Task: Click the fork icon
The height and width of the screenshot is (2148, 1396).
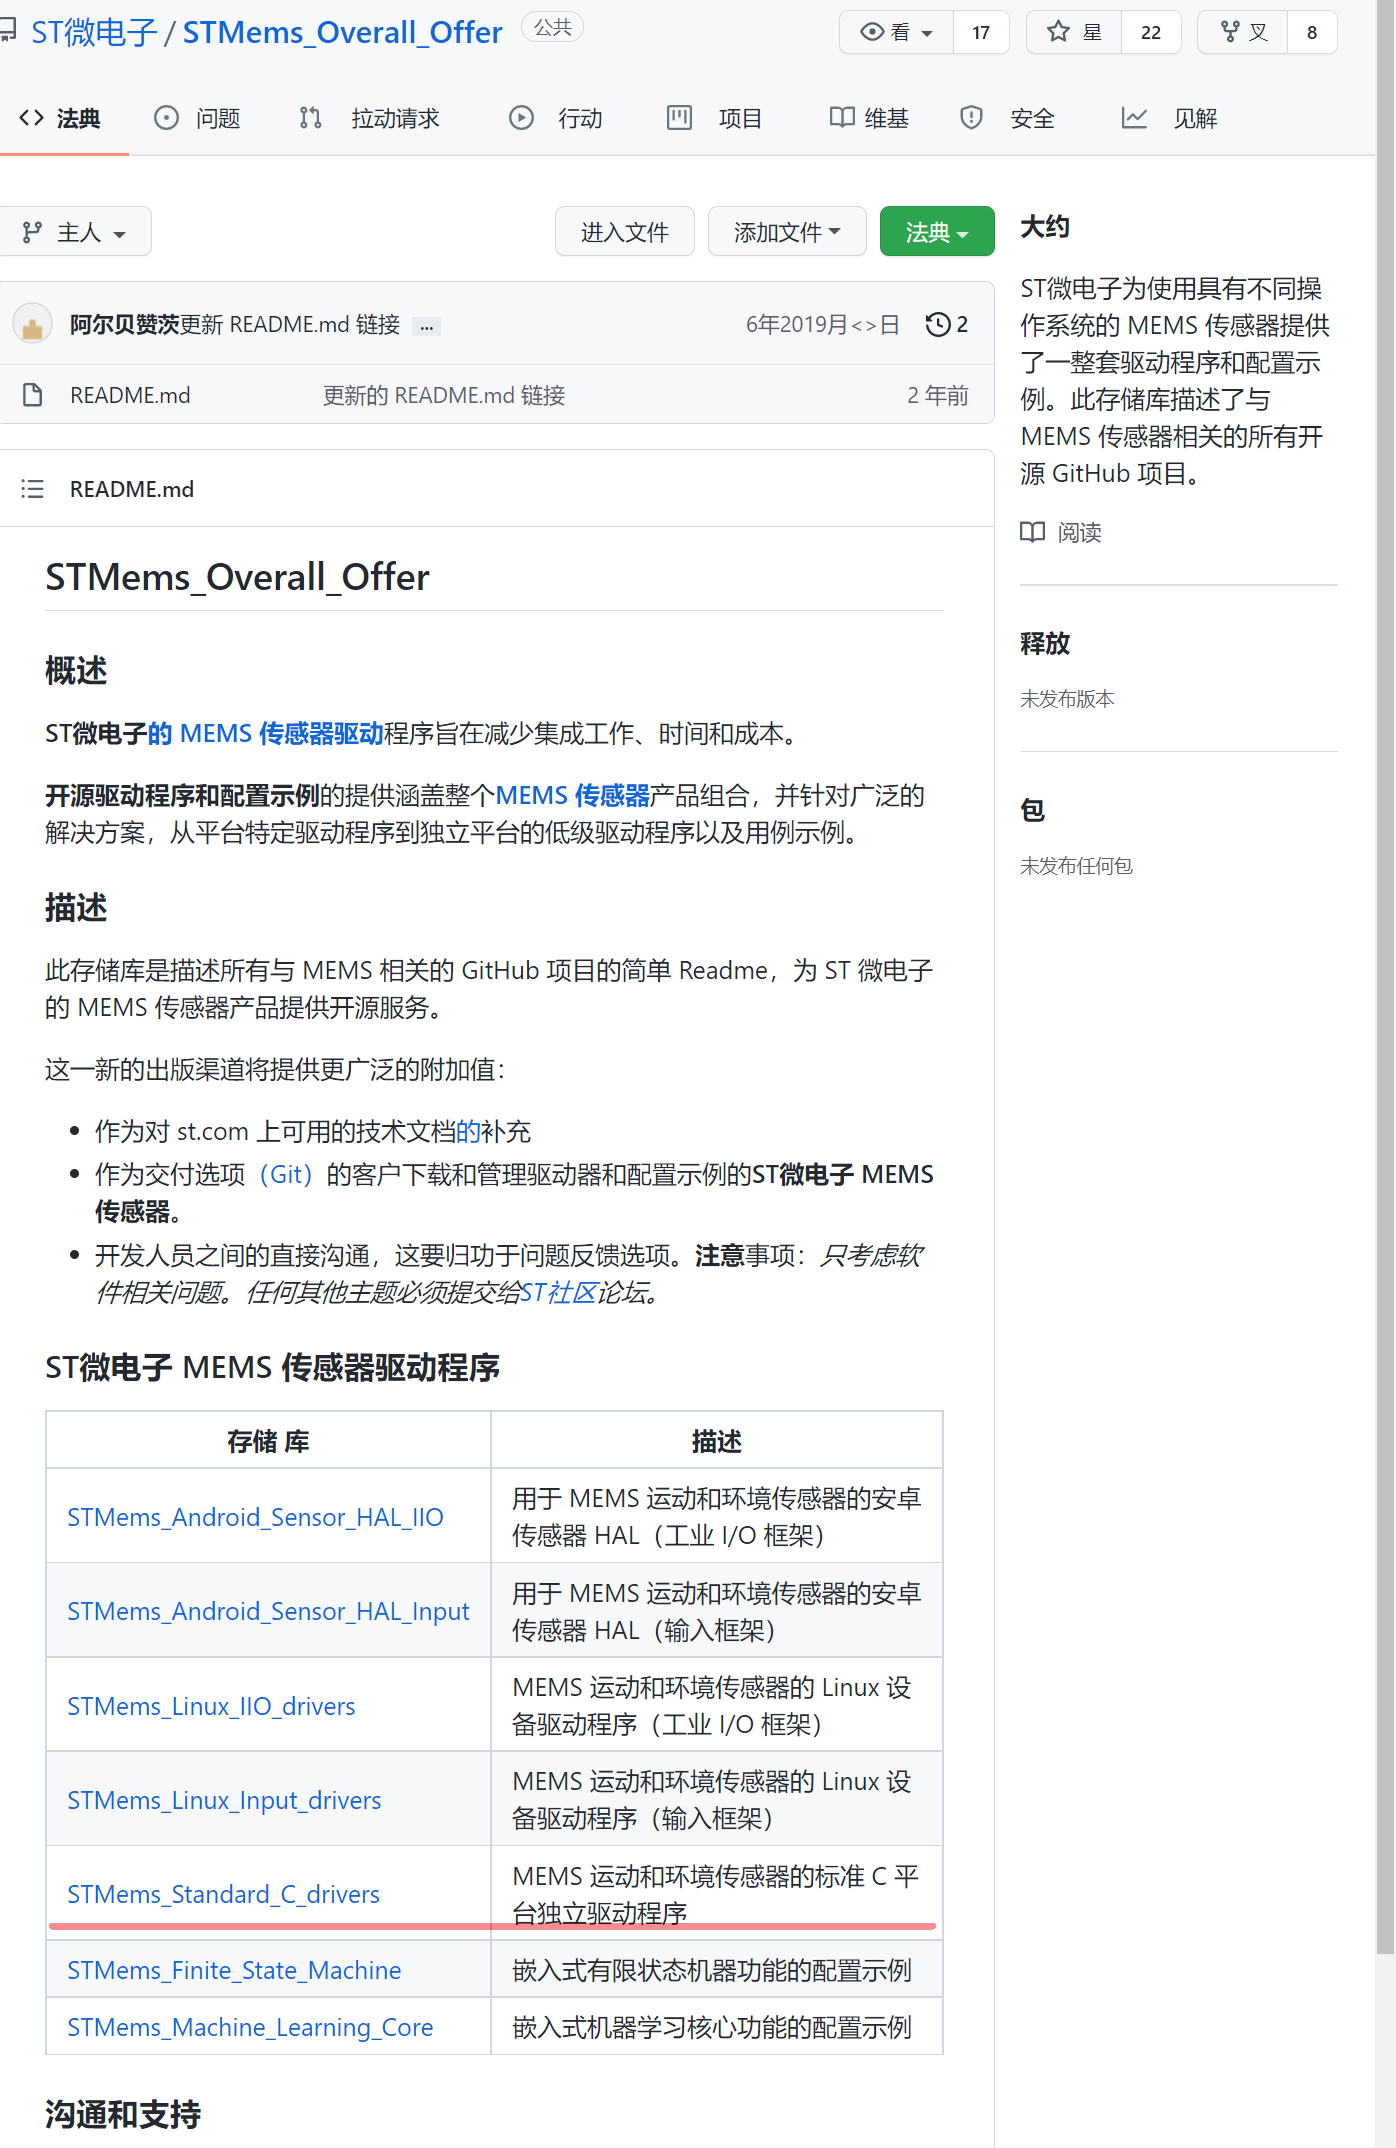Action: coord(1230,31)
